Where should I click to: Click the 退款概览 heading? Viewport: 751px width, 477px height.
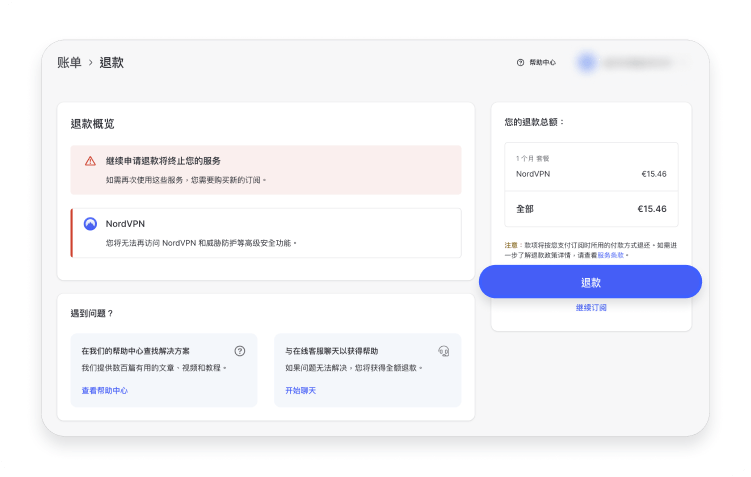click(x=92, y=124)
